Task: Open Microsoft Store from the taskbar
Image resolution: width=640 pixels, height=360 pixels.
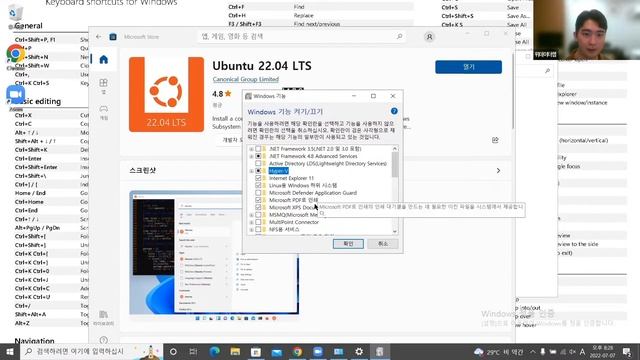Action: (x=256, y=351)
